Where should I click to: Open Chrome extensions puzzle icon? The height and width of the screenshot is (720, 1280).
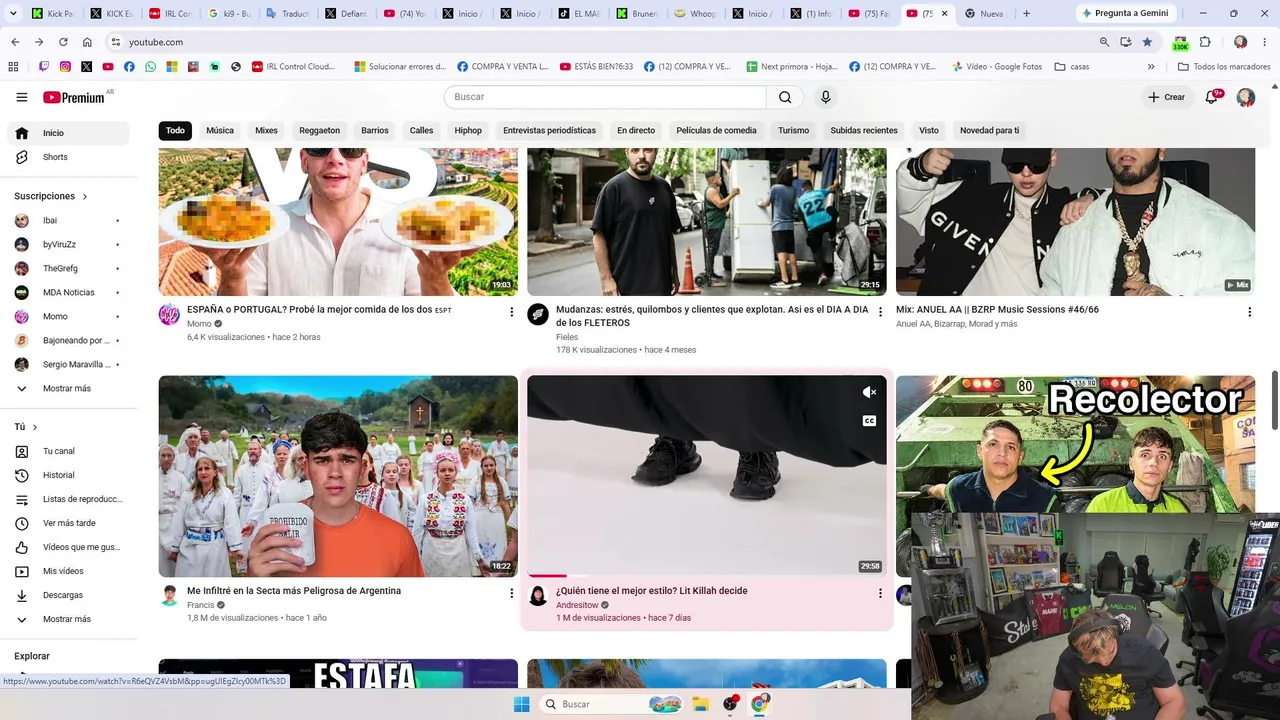click(1205, 42)
